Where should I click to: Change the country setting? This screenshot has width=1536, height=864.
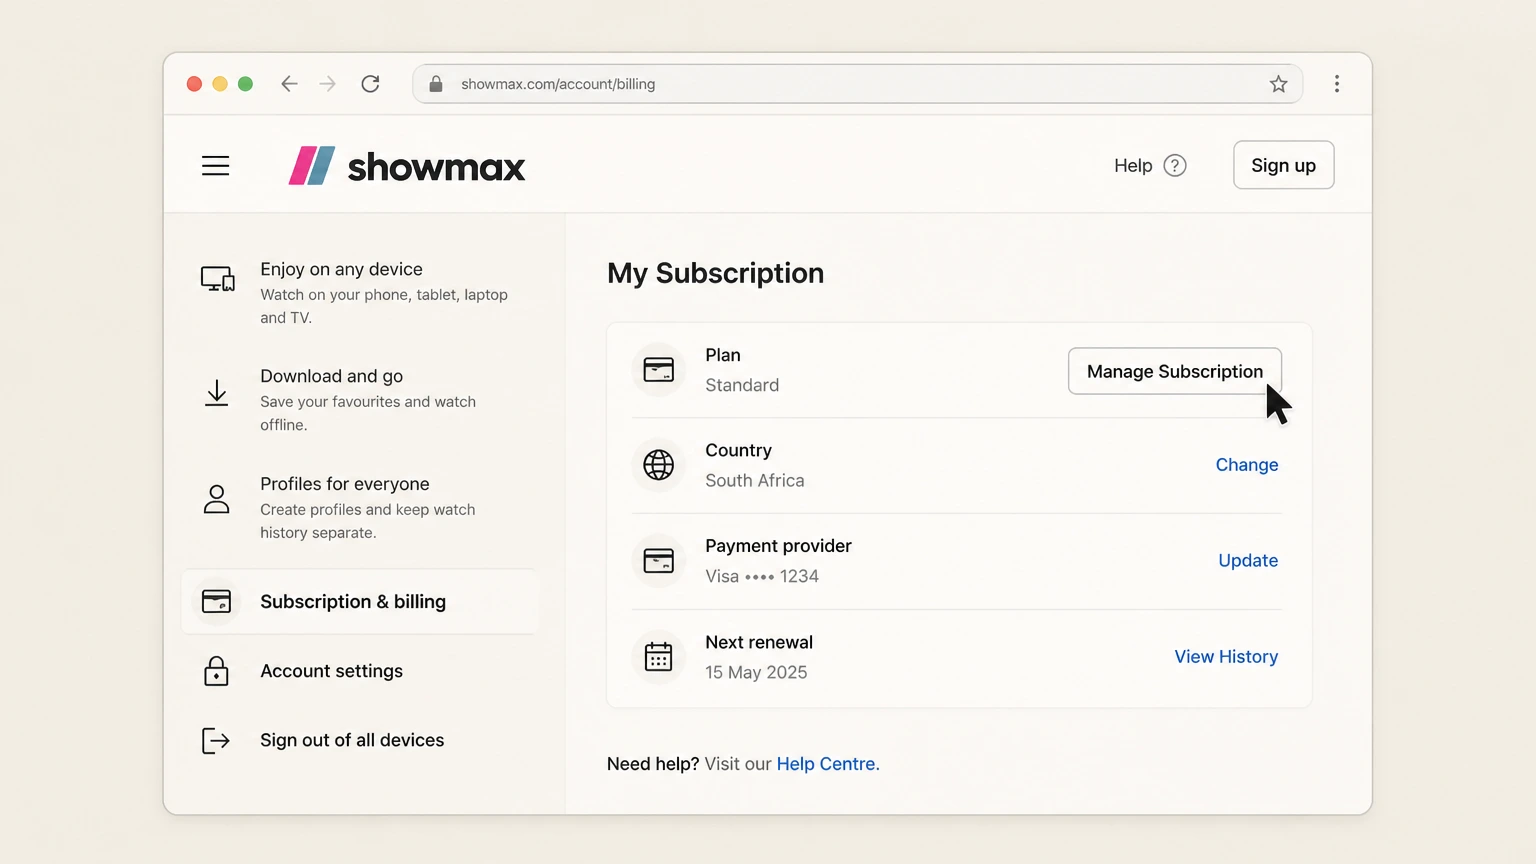pos(1247,465)
